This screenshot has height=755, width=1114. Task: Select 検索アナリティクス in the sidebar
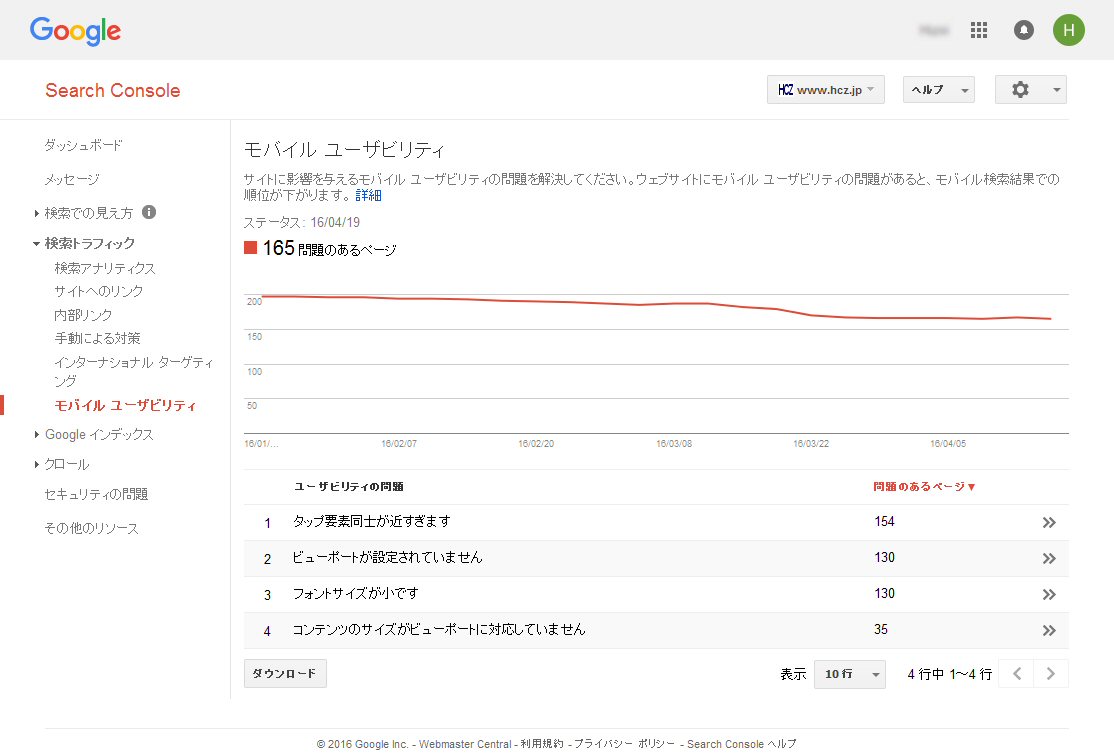tap(104, 268)
